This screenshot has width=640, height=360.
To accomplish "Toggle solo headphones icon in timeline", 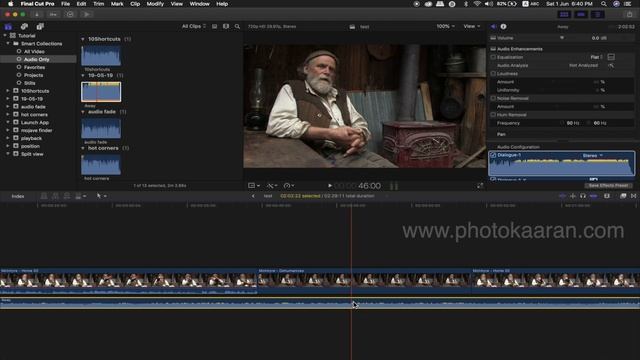I will (583, 196).
